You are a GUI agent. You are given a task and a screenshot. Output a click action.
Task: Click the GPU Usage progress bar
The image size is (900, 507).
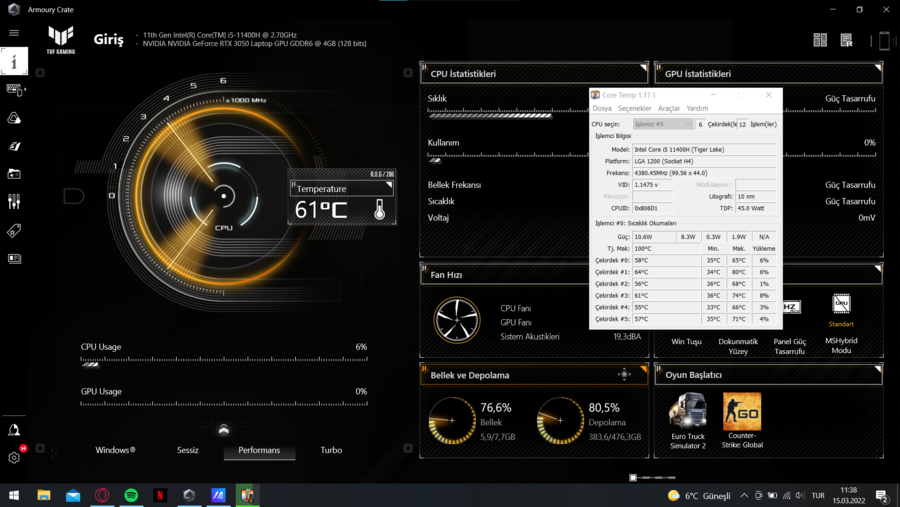(x=224, y=404)
